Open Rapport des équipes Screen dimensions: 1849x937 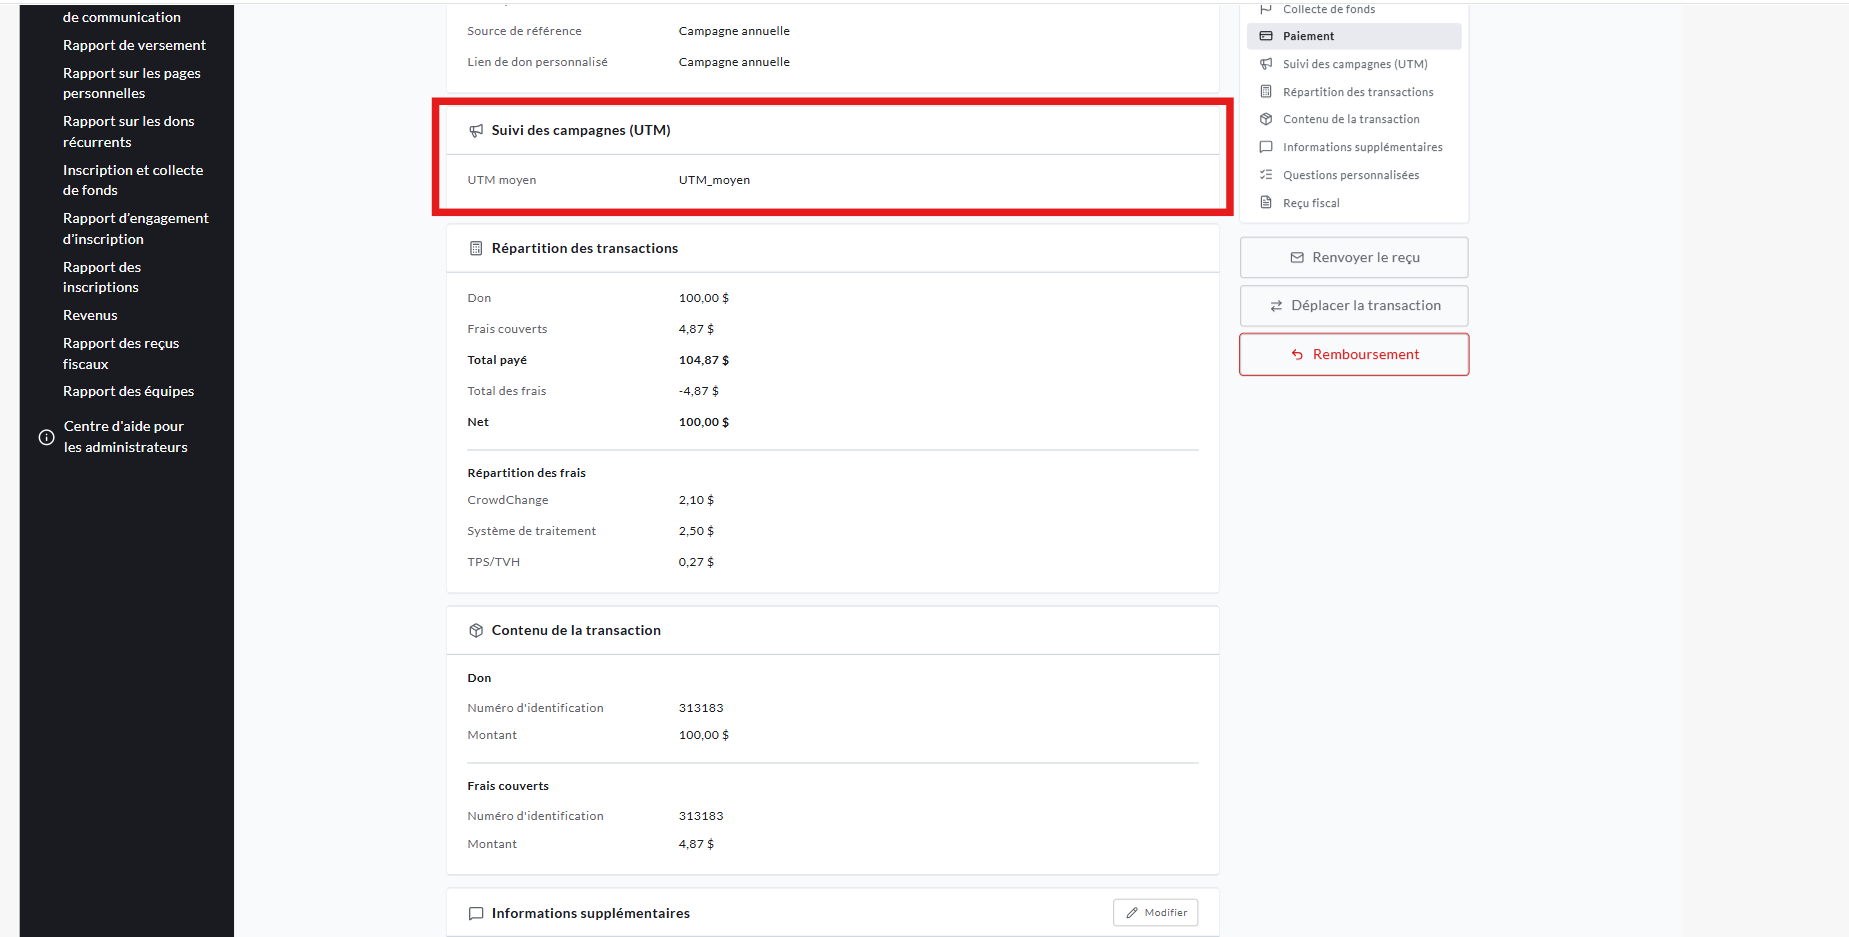point(128,391)
